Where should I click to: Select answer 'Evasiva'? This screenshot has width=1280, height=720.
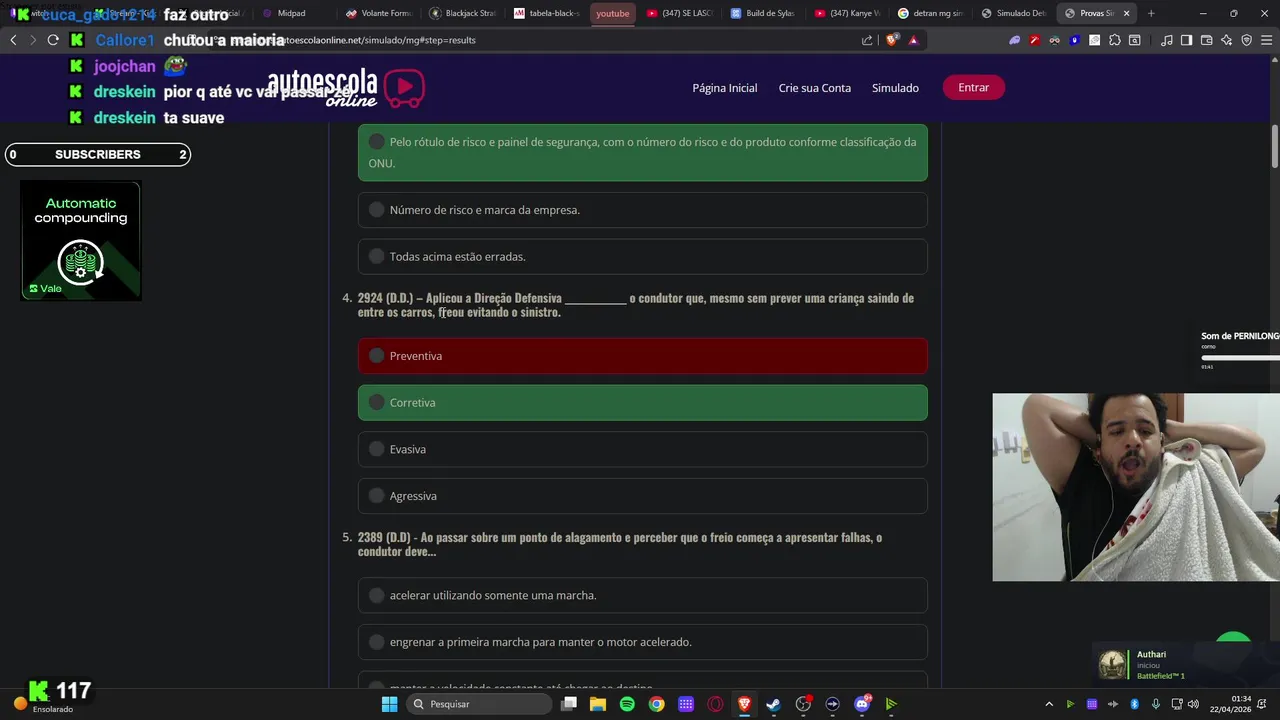pyautogui.click(x=642, y=449)
